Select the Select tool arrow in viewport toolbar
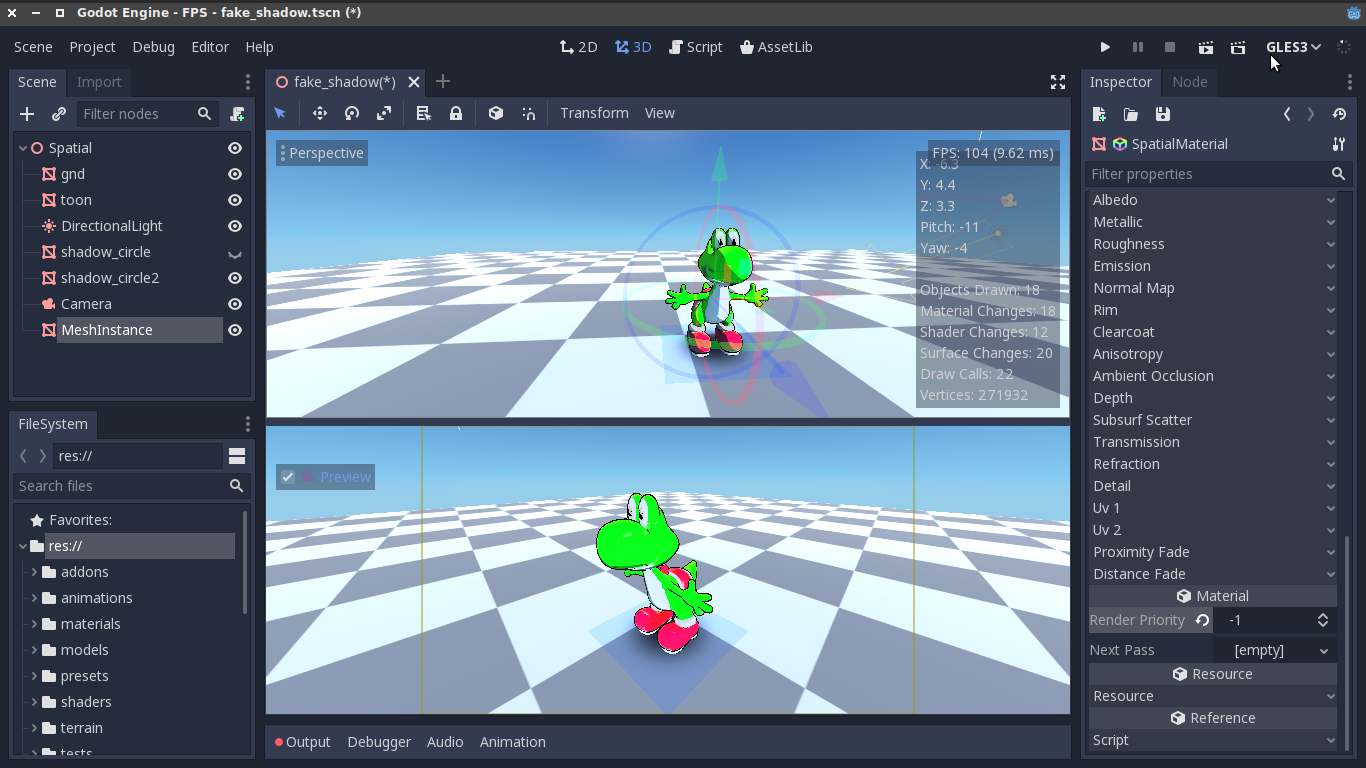Screen dimensions: 1366x768 pyautogui.click(x=280, y=113)
